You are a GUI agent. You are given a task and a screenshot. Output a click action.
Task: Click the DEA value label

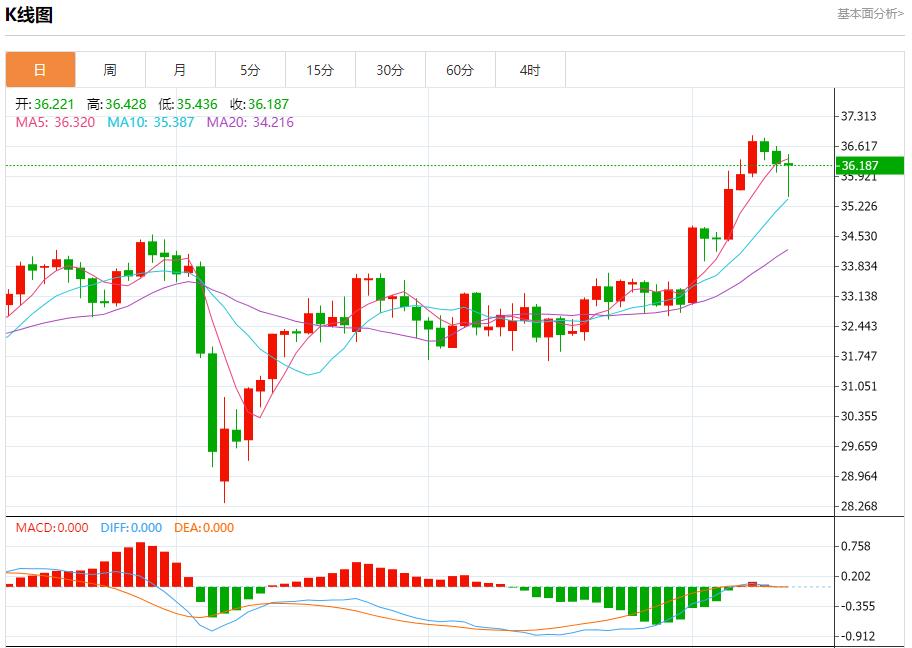point(204,528)
